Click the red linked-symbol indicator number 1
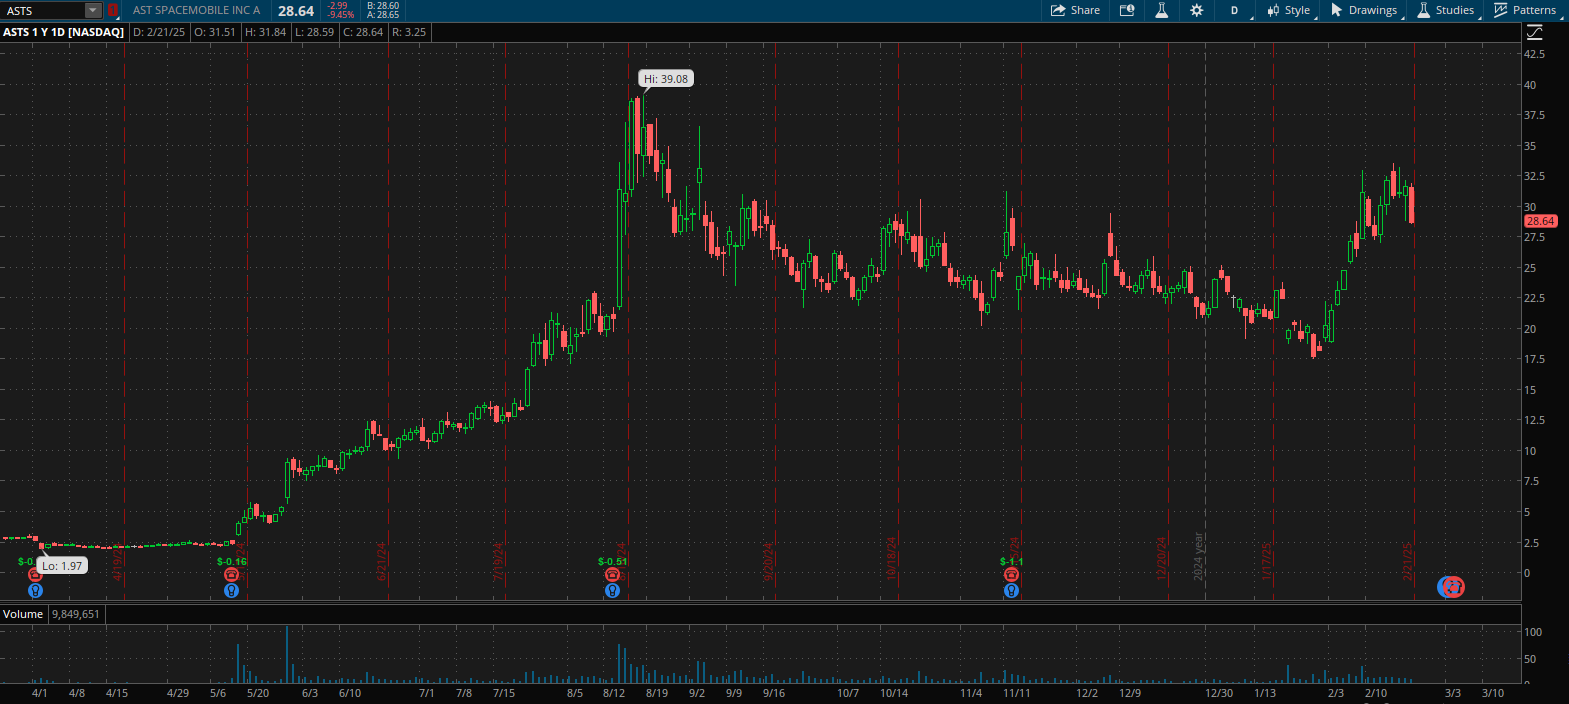 113,10
